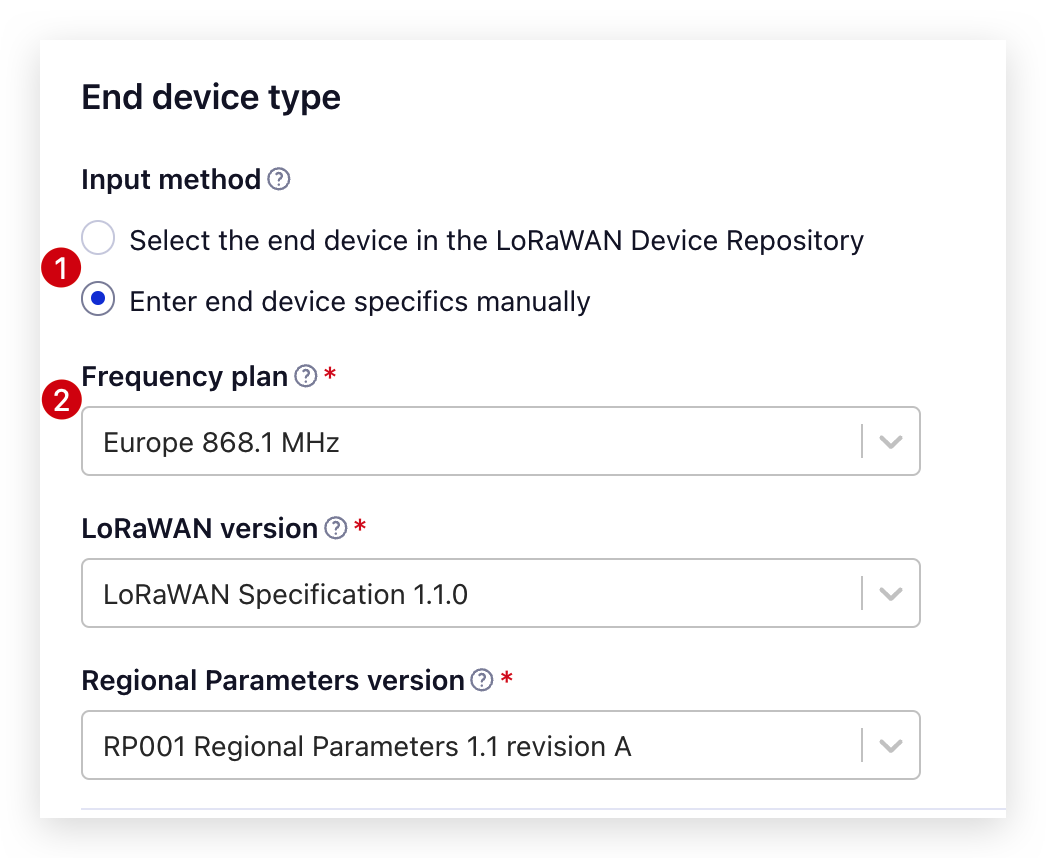Image resolution: width=1046 pixels, height=858 pixels.
Task: Select LoRaWAN Device Repository radio option
Action: (98, 238)
